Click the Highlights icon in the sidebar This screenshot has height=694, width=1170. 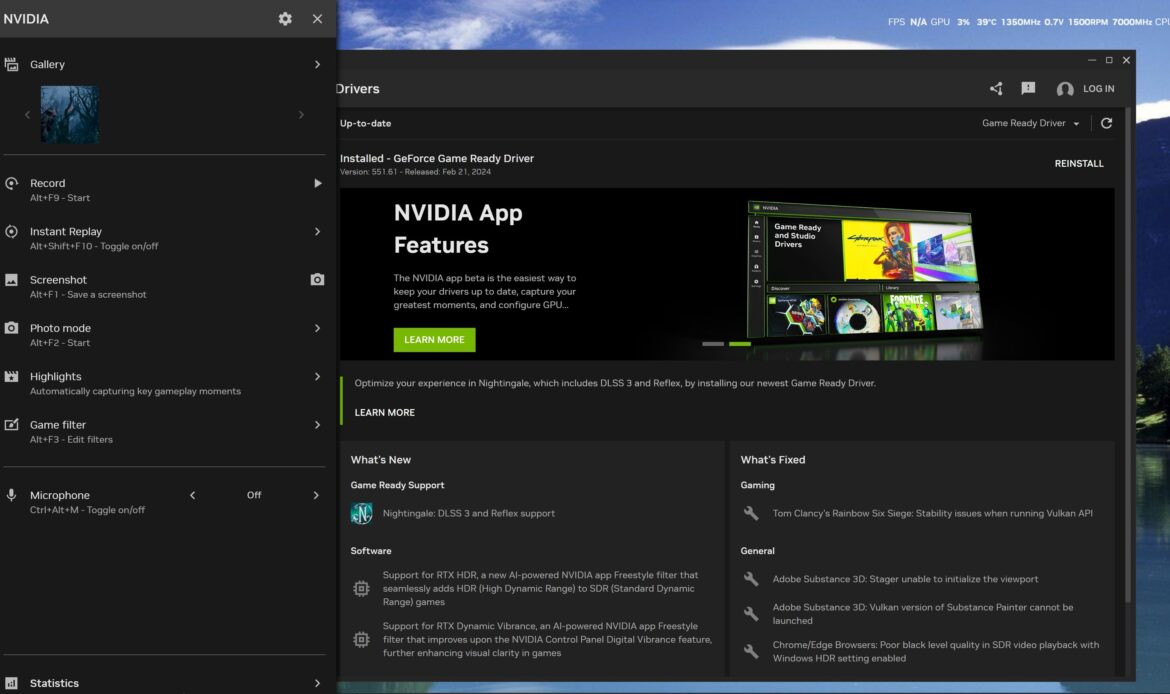point(12,377)
